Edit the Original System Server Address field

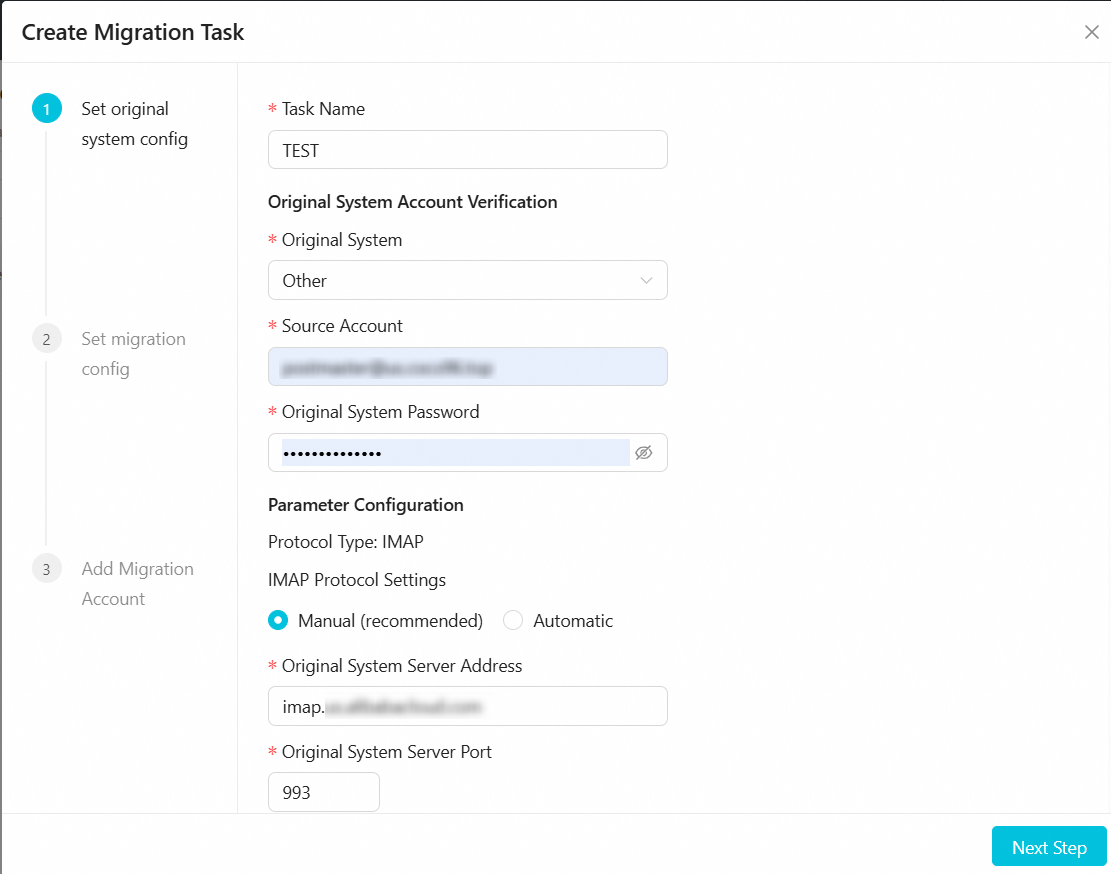click(x=467, y=706)
